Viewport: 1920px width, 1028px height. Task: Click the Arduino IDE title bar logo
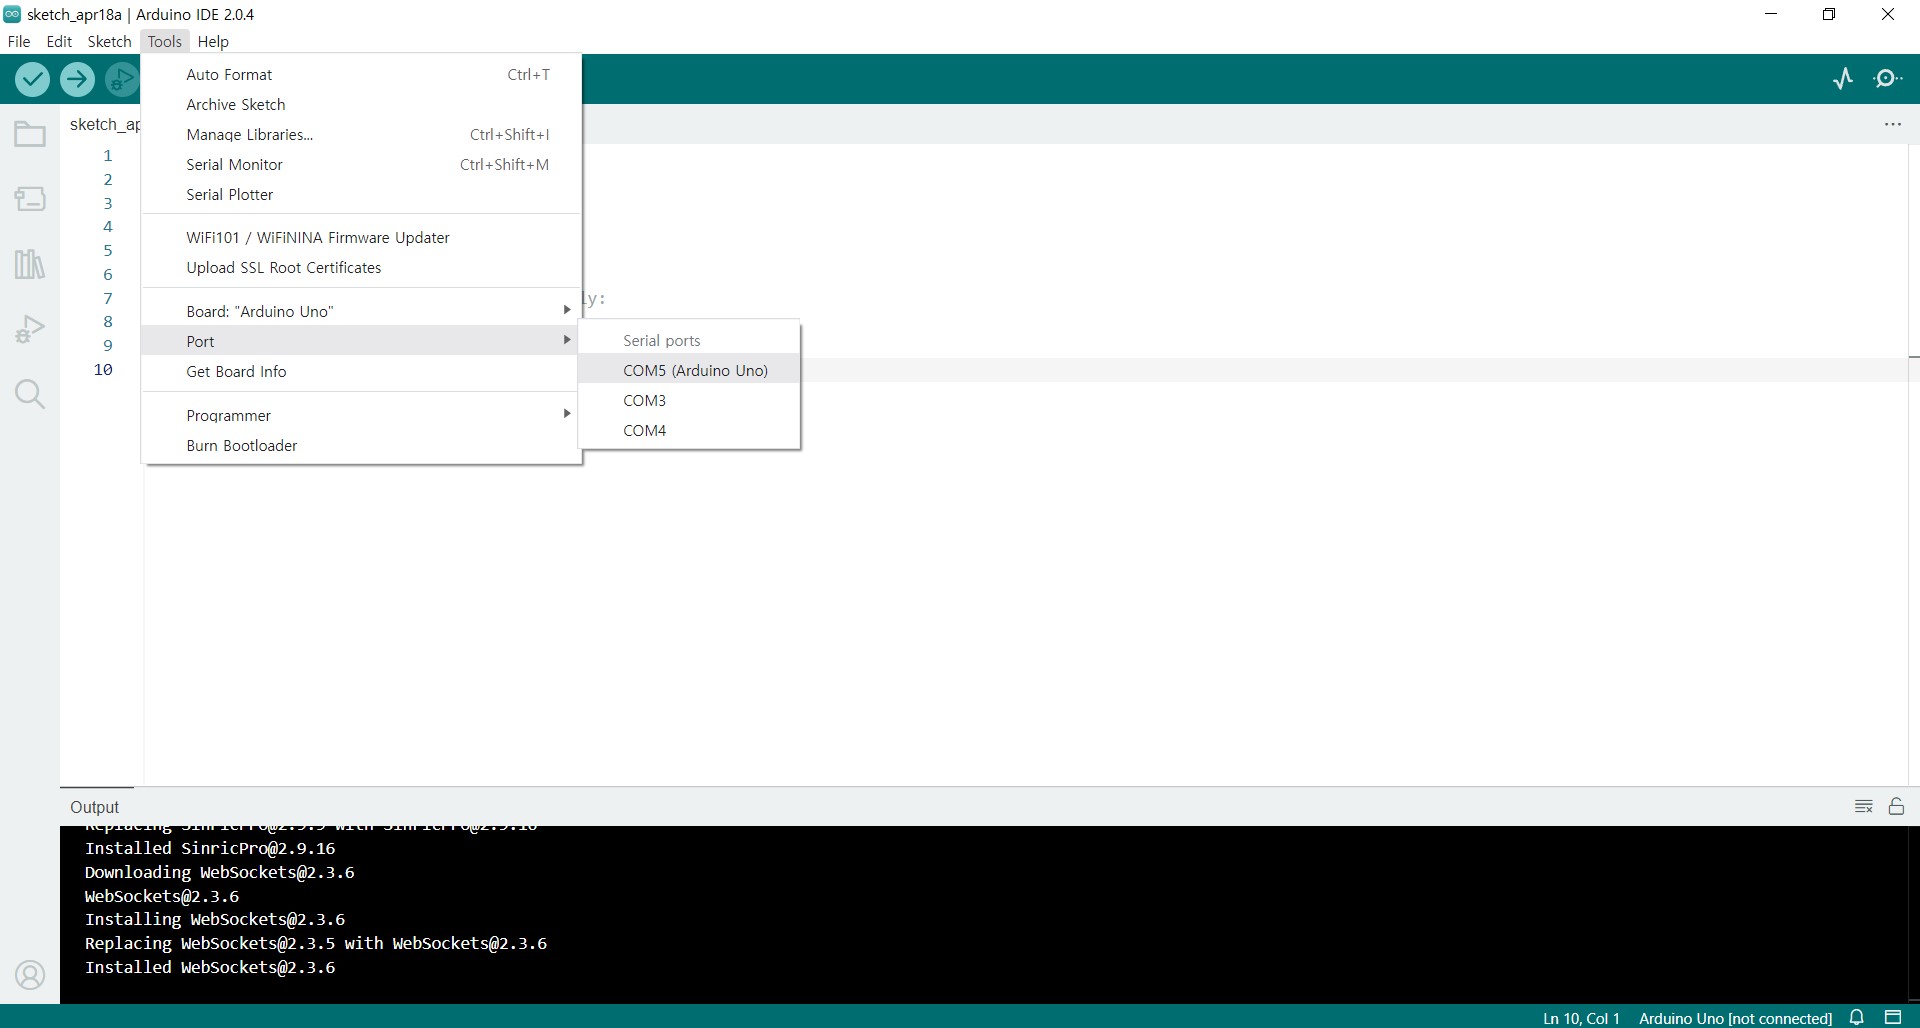12,14
